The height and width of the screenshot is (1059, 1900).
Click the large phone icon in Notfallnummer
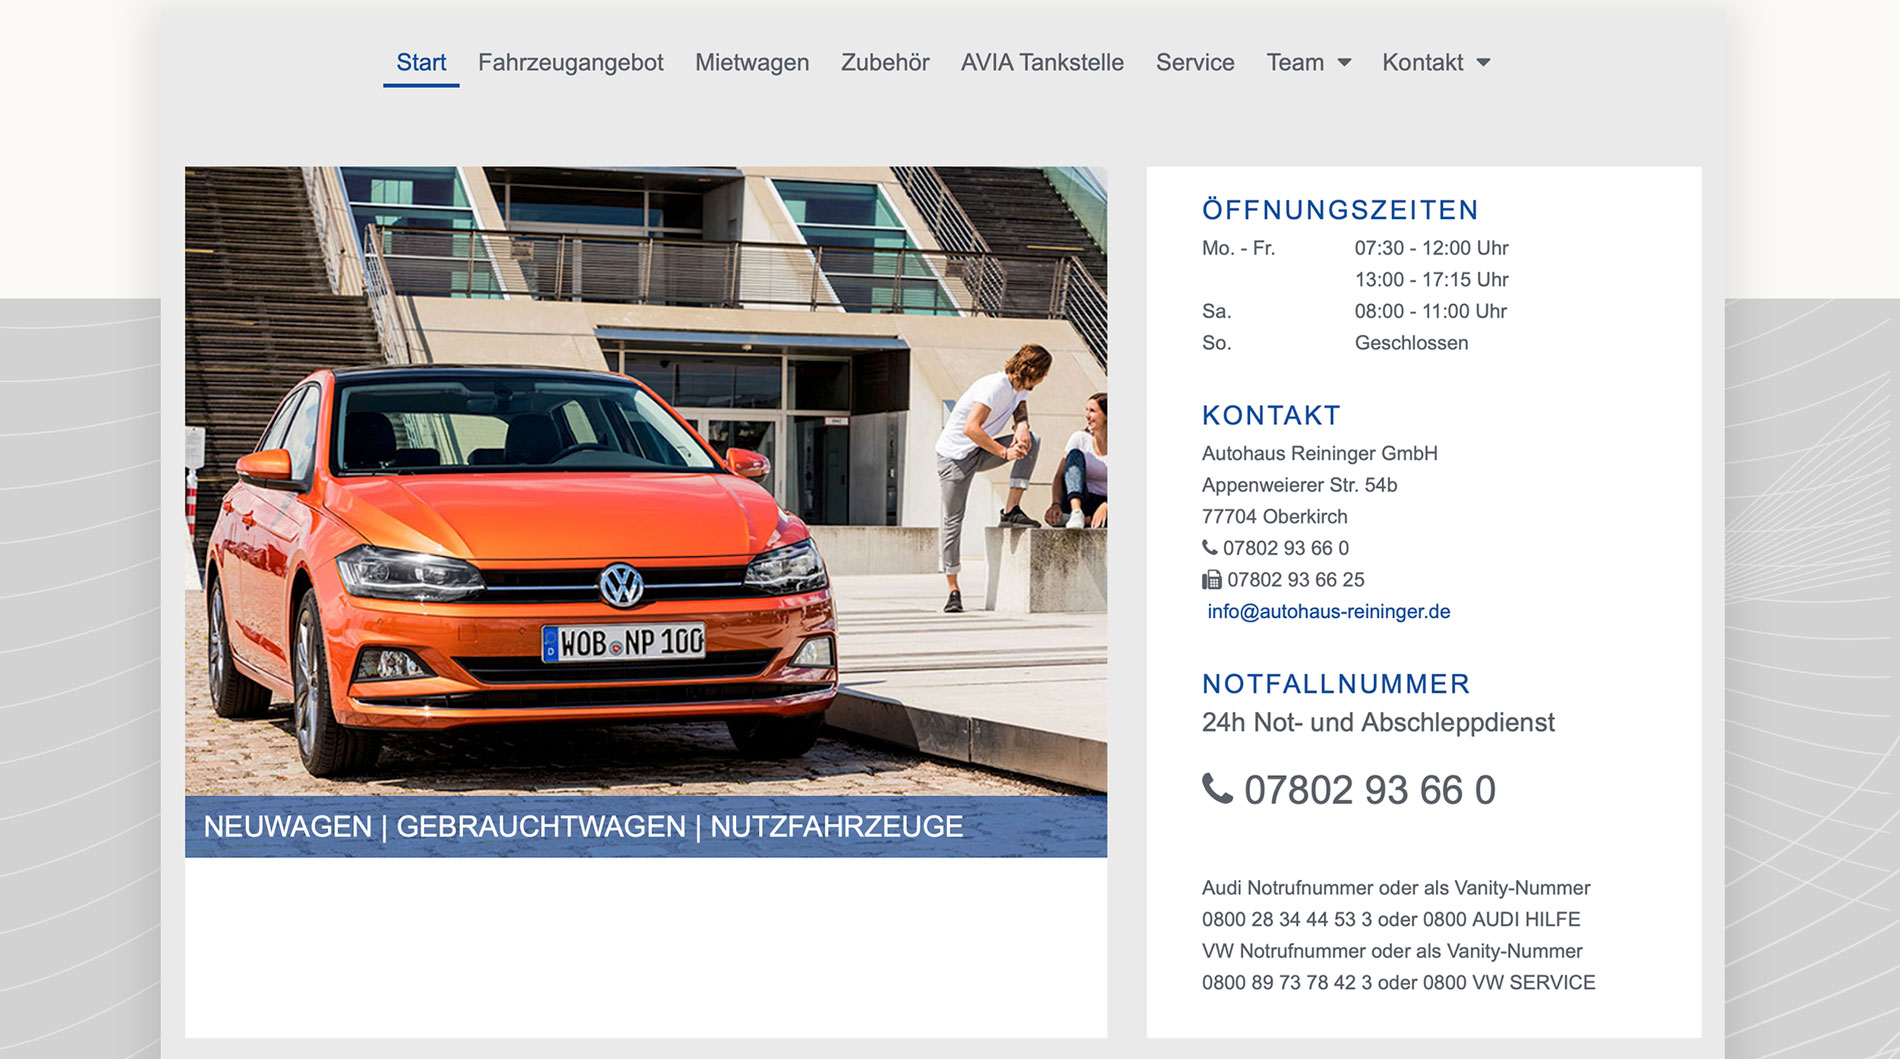(x=1217, y=789)
